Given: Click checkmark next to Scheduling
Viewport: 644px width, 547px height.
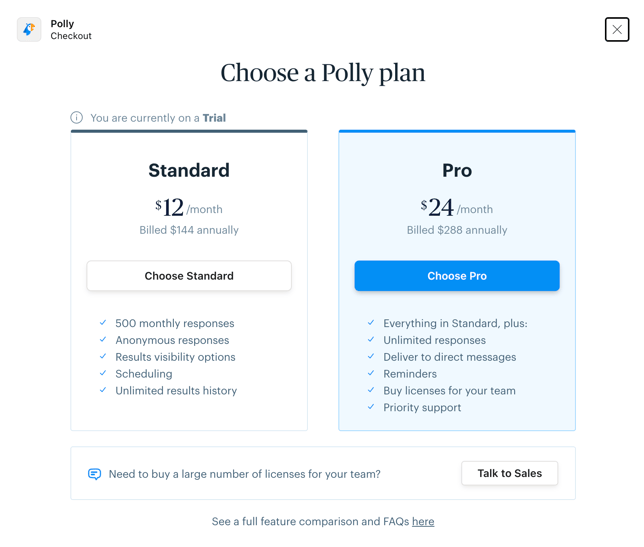Looking at the screenshot, I should (x=103, y=374).
